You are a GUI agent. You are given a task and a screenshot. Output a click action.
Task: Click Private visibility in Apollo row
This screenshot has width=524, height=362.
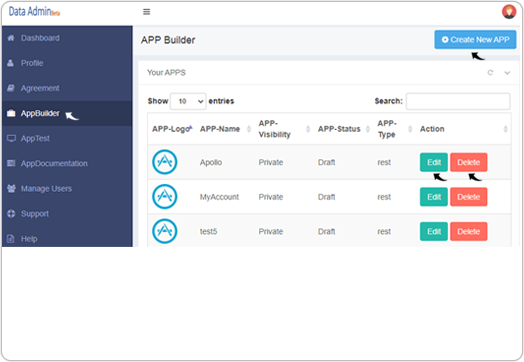click(x=271, y=162)
